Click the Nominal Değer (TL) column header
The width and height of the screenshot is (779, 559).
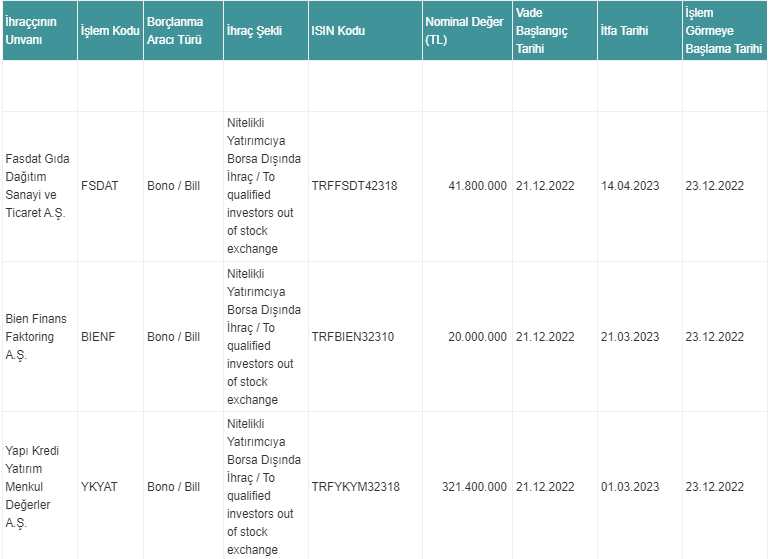pos(467,31)
